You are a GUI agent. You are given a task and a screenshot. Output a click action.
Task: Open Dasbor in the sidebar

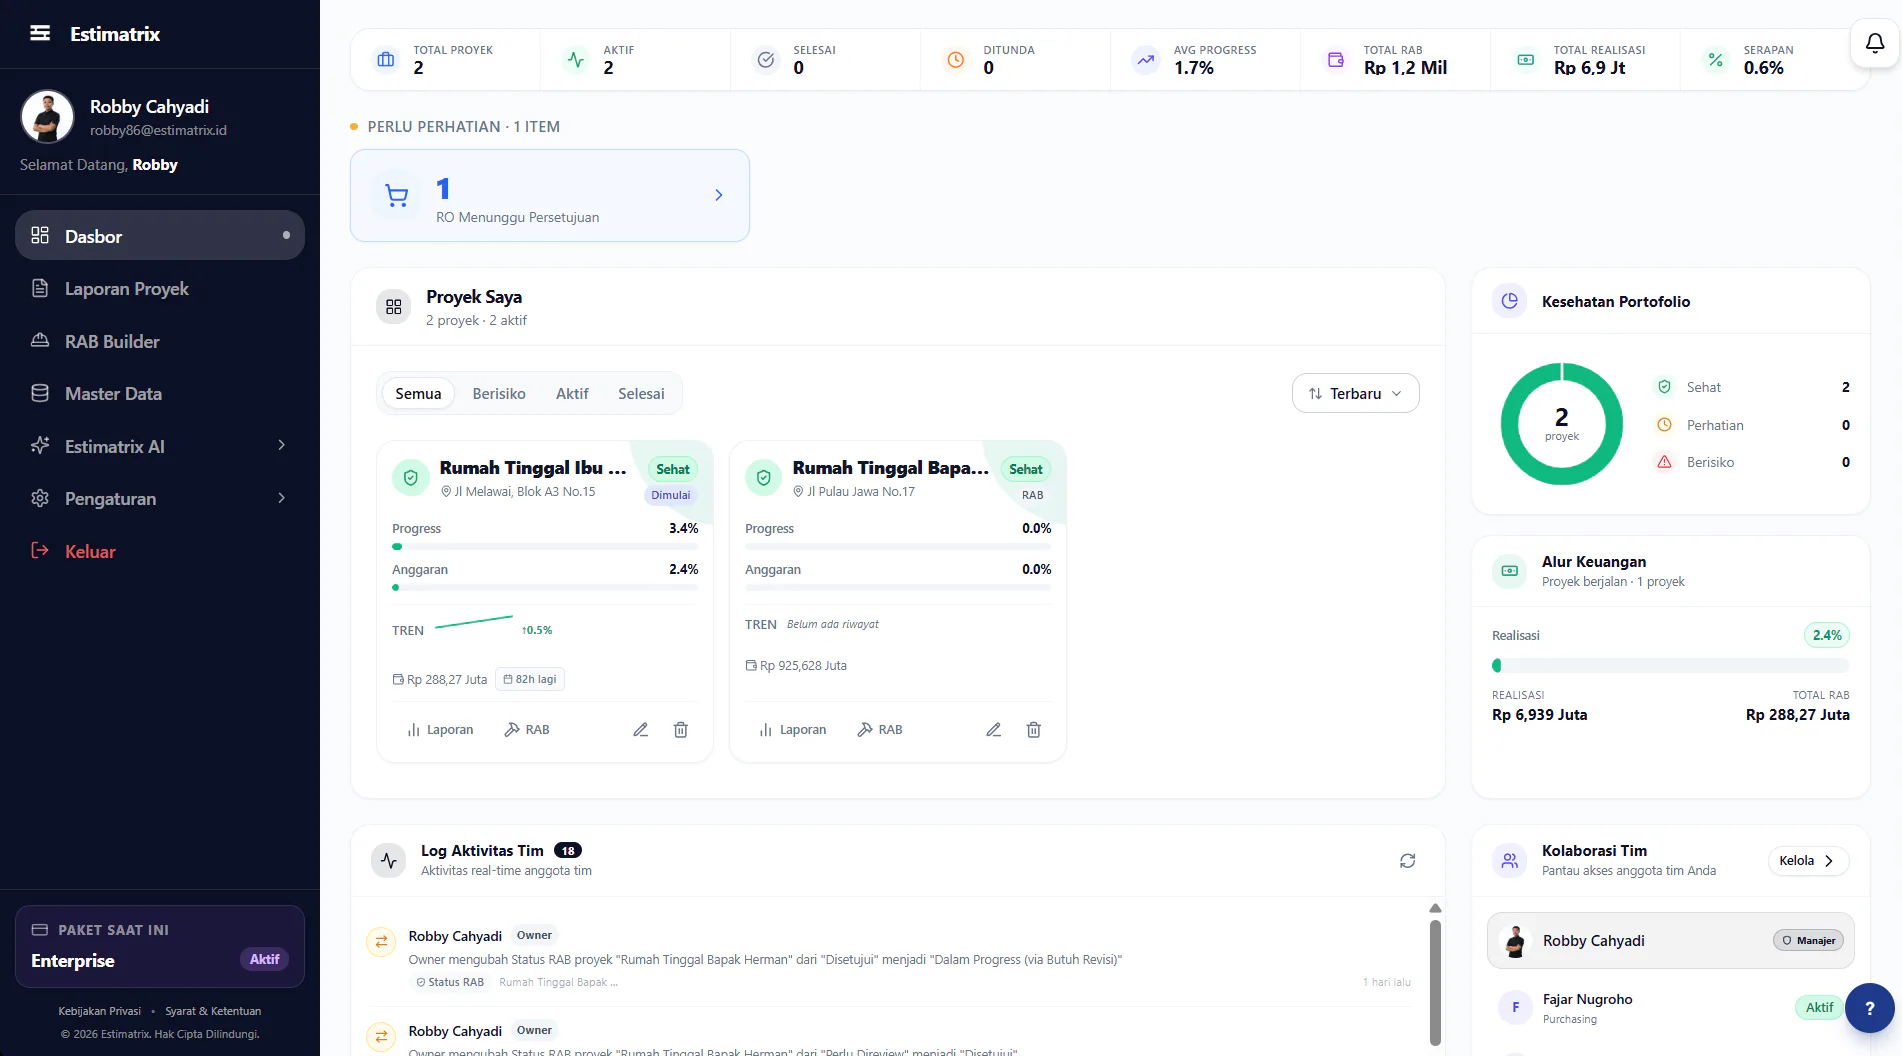click(160, 236)
